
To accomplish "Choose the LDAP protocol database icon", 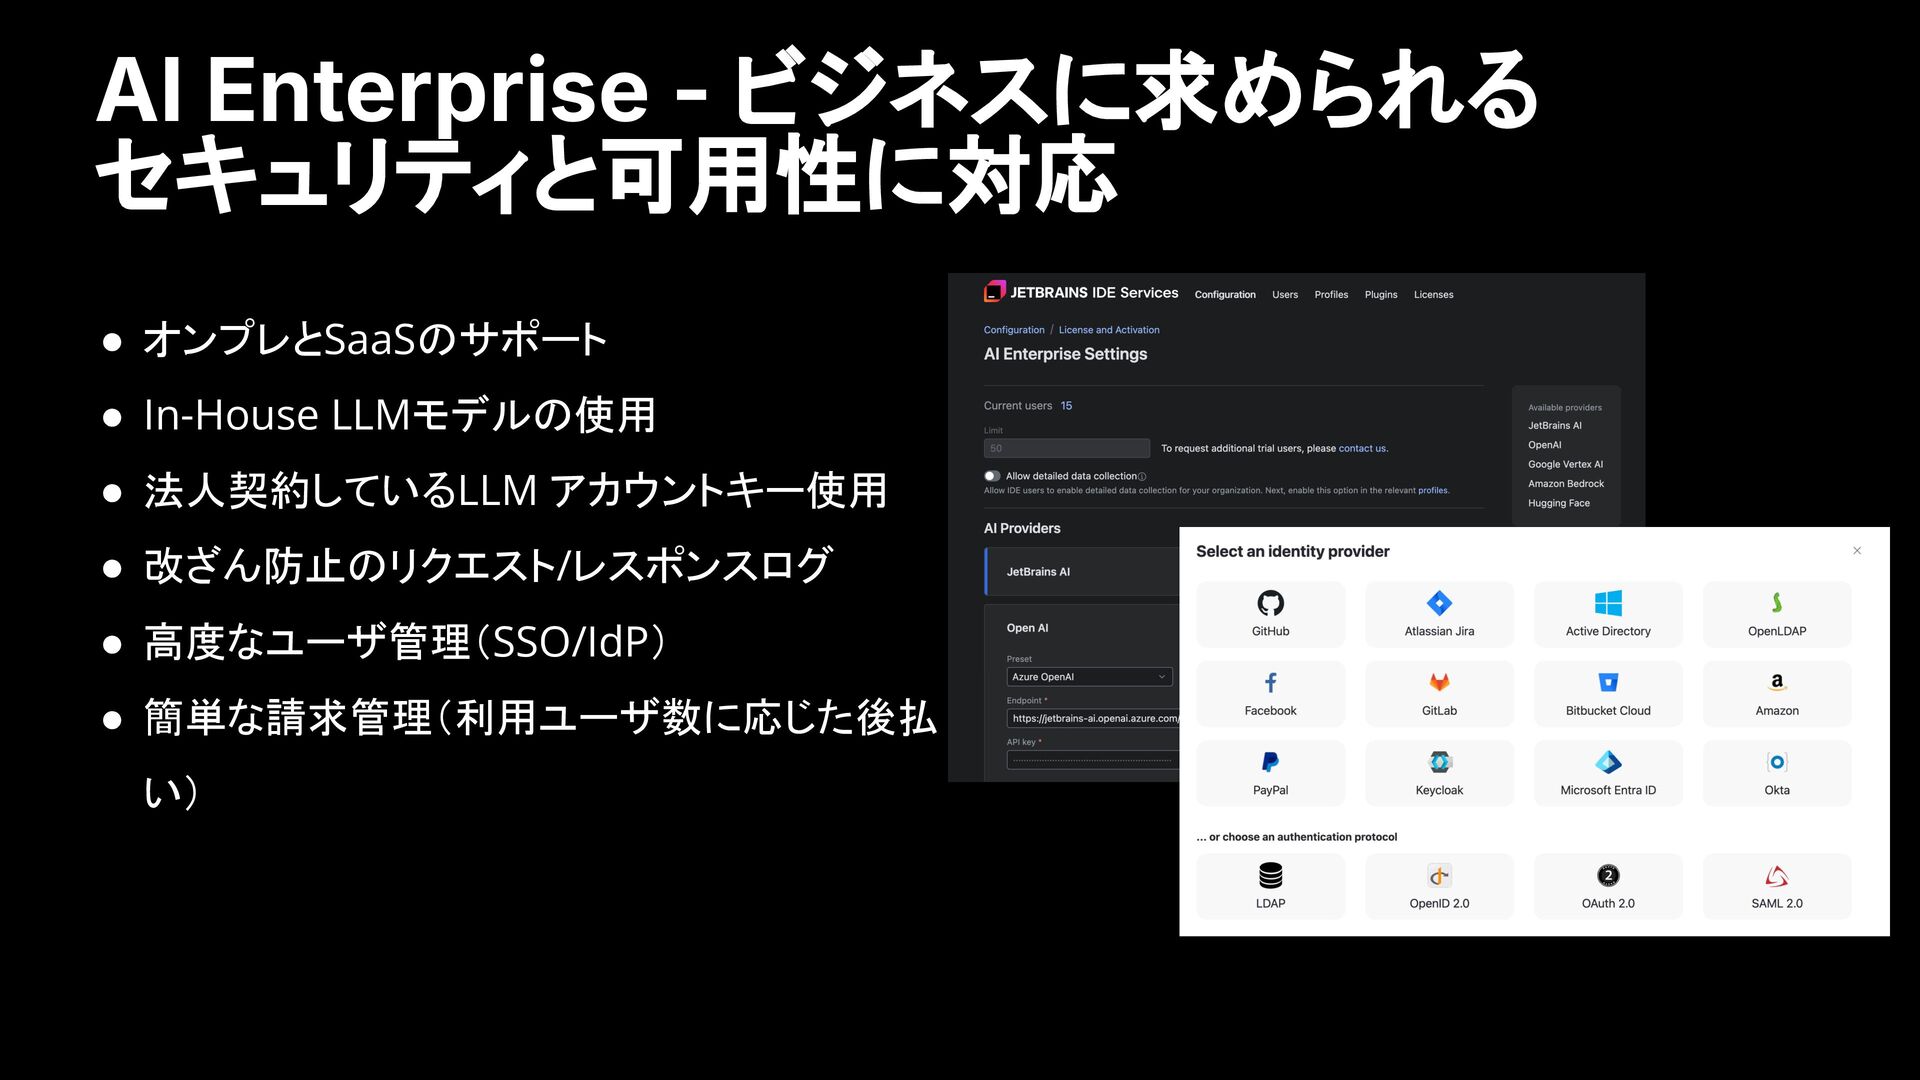I will pos(1270,875).
